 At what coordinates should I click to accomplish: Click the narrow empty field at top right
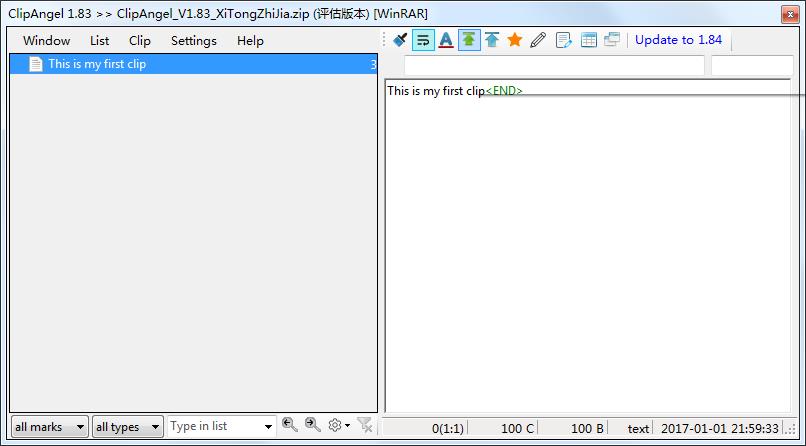[x=753, y=66]
